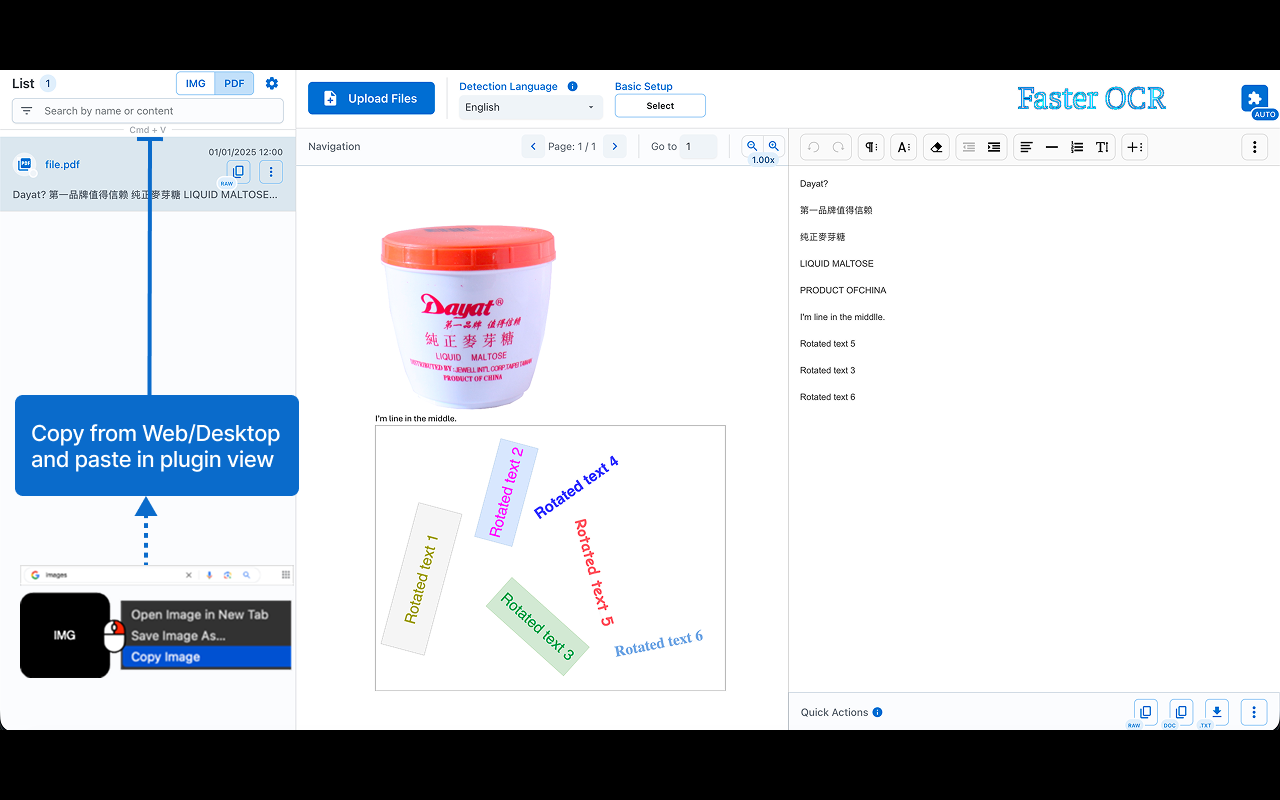
Task: Click the numbered line spacing icon
Action: [x=1077, y=147]
